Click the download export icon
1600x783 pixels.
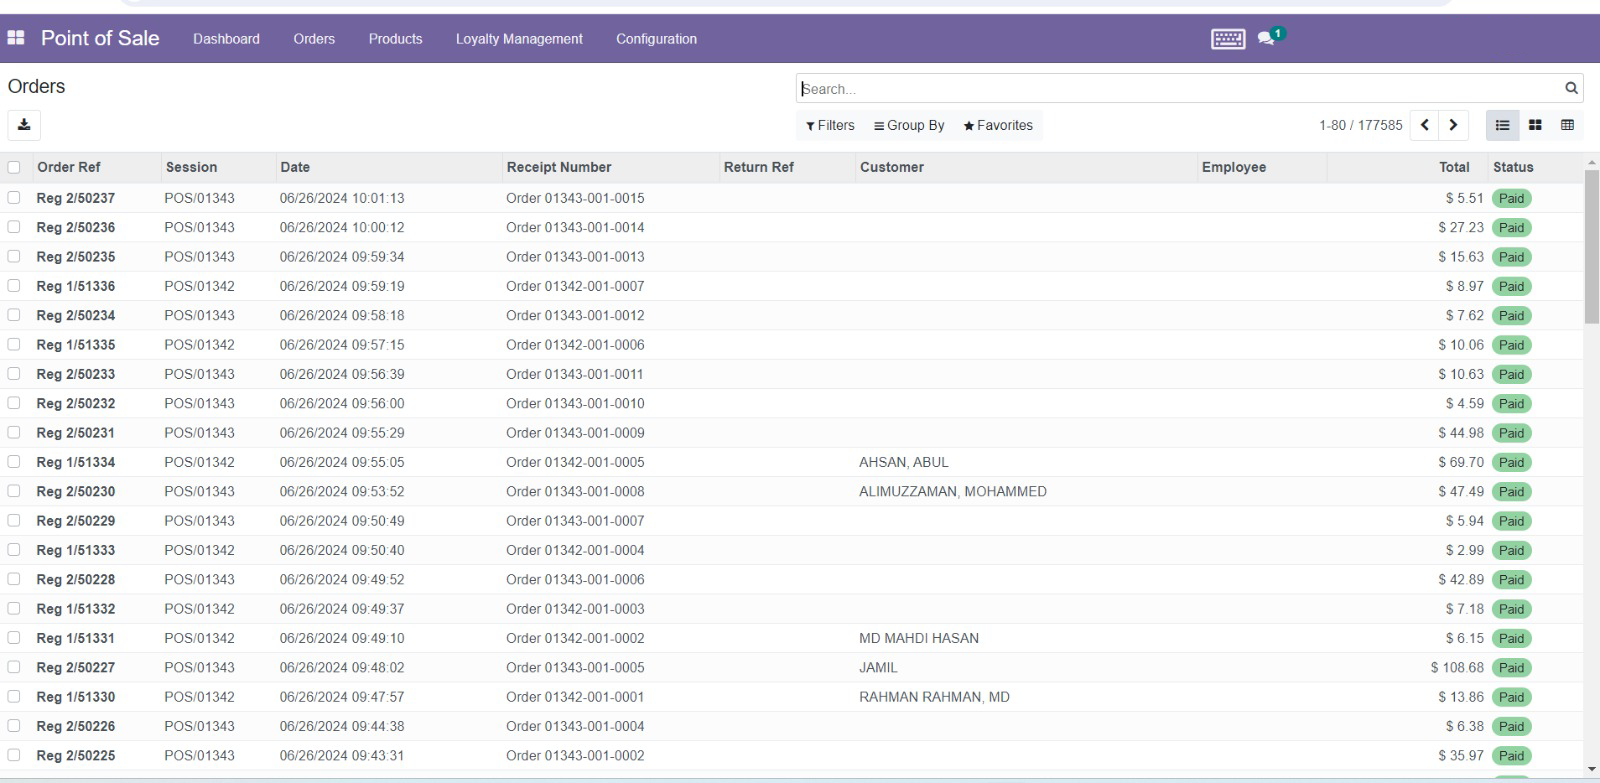point(24,125)
